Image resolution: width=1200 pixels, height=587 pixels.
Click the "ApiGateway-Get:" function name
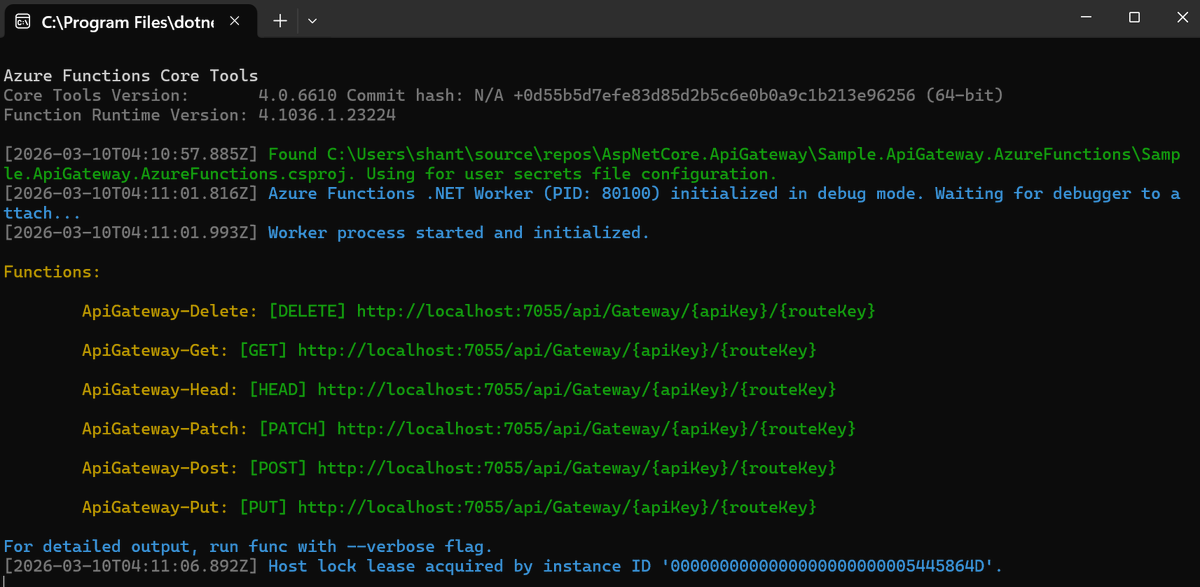(155, 350)
